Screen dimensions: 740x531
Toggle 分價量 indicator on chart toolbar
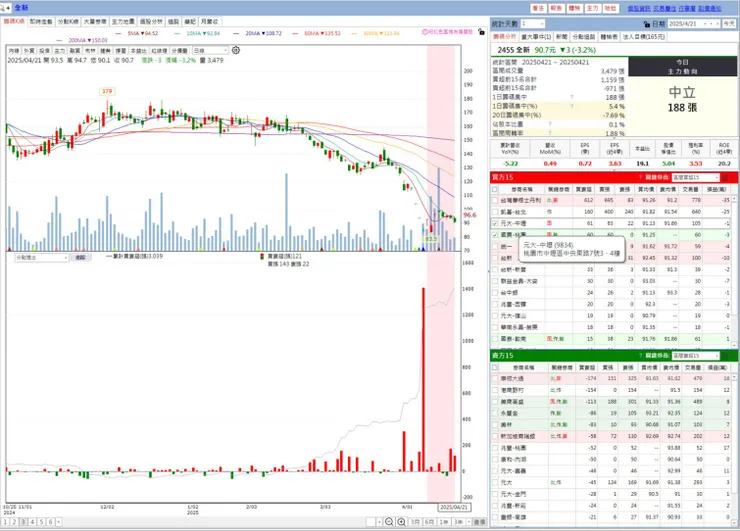point(179,51)
